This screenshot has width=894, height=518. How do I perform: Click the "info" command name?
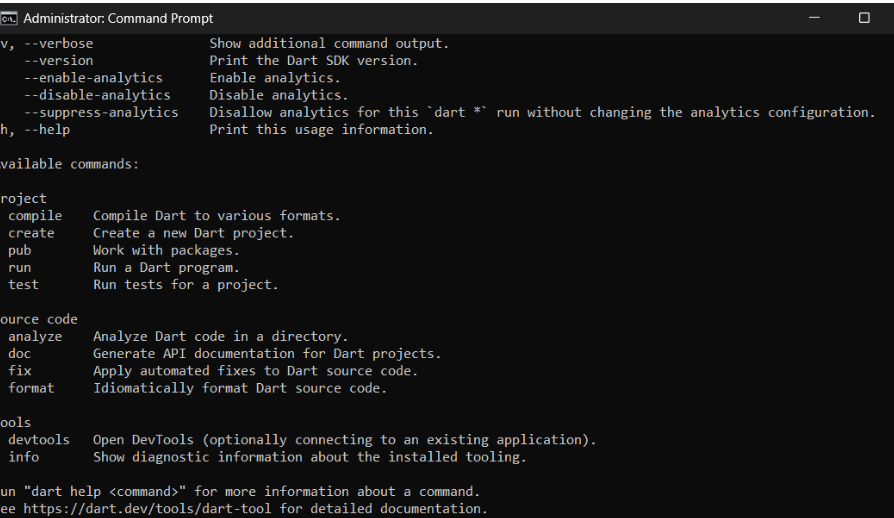tap(23, 457)
